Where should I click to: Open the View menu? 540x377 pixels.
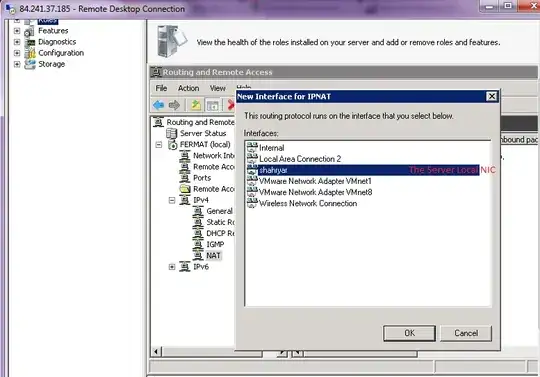[218, 88]
